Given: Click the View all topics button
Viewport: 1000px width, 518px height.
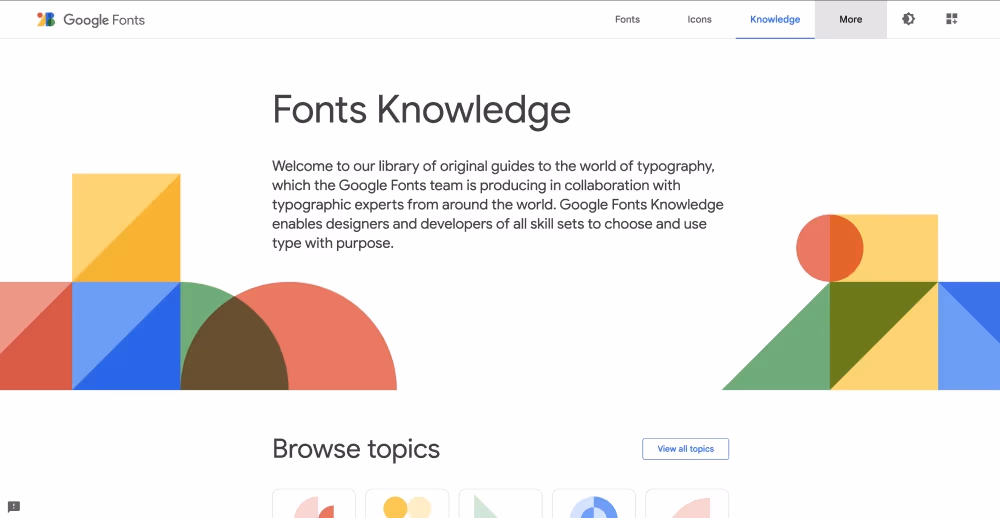Looking at the screenshot, I should click(x=686, y=449).
